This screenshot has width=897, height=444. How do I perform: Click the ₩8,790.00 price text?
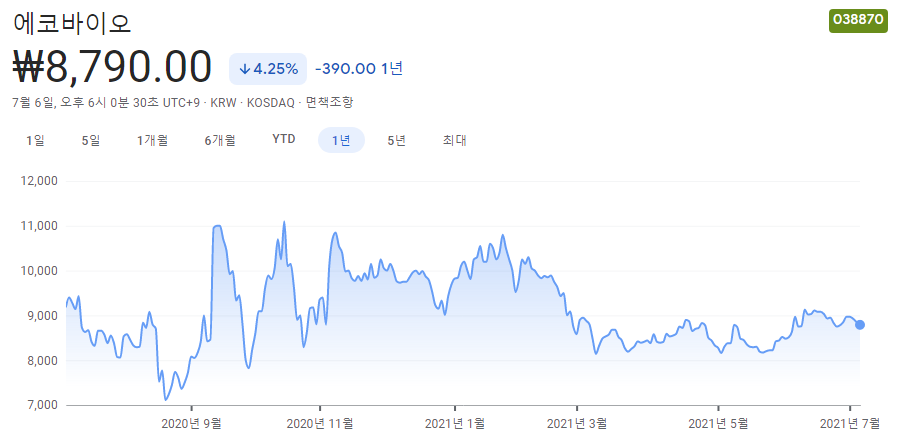click(x=112, y=68)
